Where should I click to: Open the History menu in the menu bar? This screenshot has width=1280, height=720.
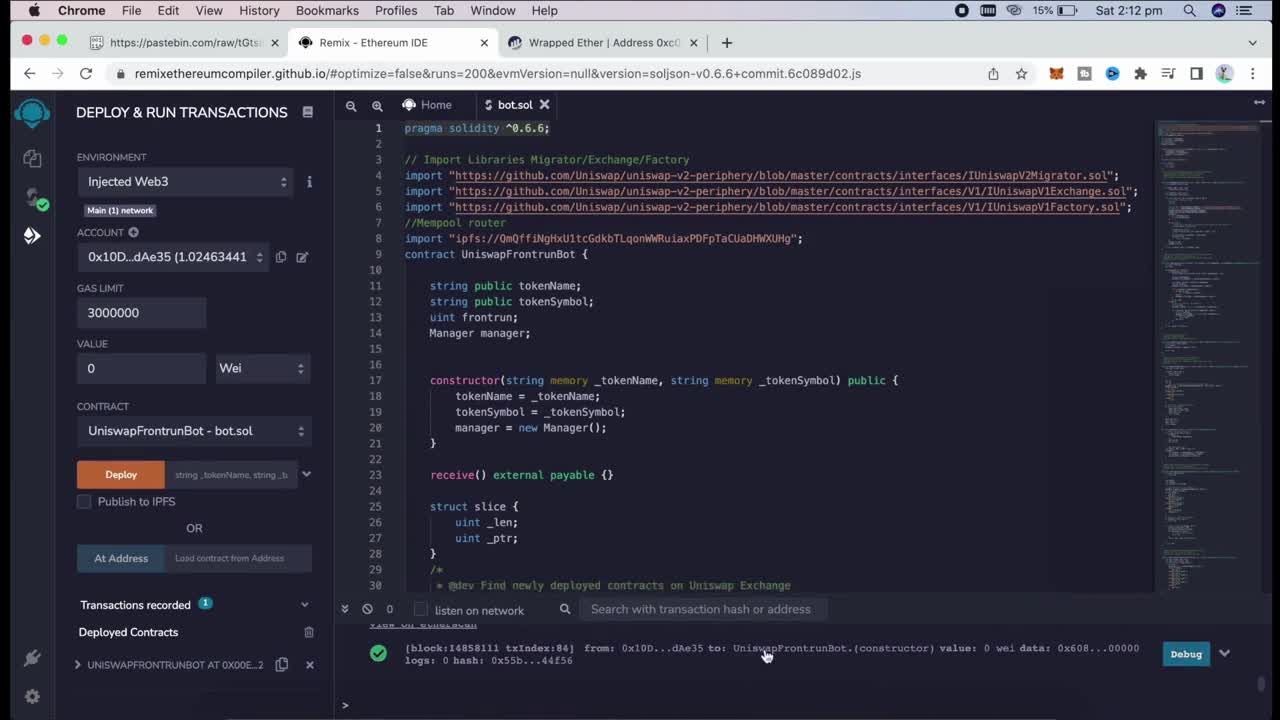point(259,10)
